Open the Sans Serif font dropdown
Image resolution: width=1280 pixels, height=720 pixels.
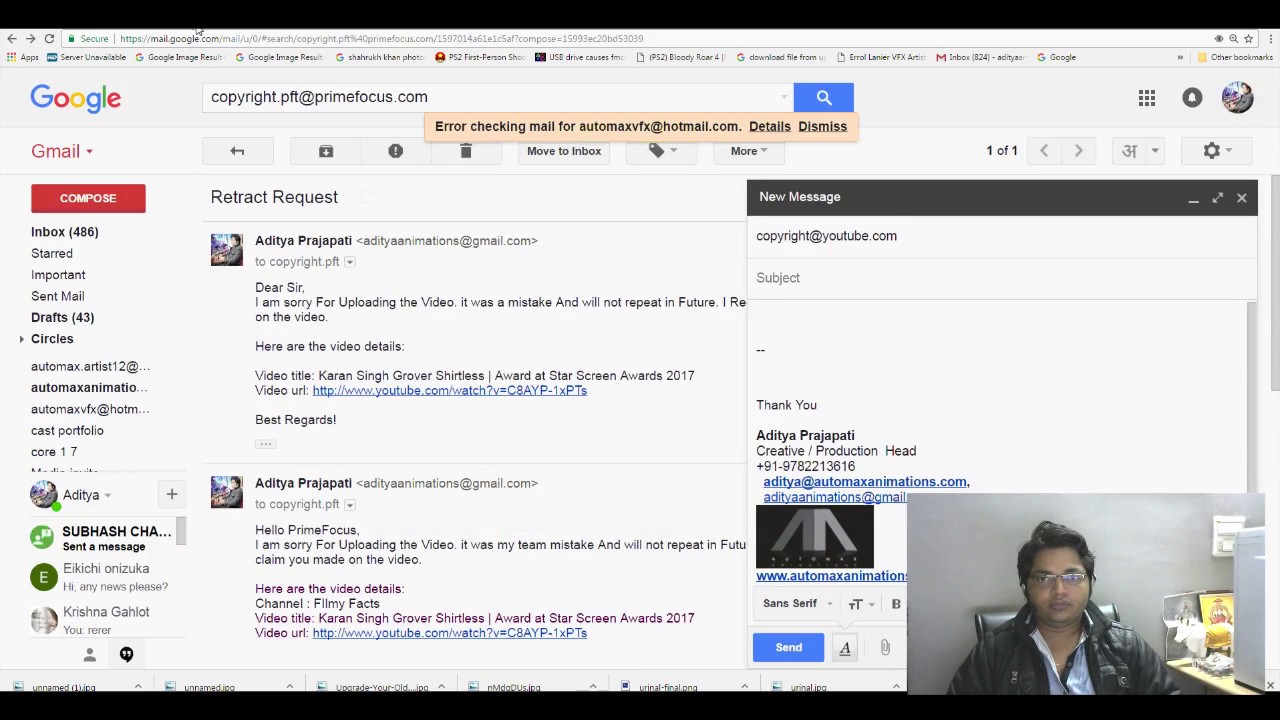(x=797, y=604)
